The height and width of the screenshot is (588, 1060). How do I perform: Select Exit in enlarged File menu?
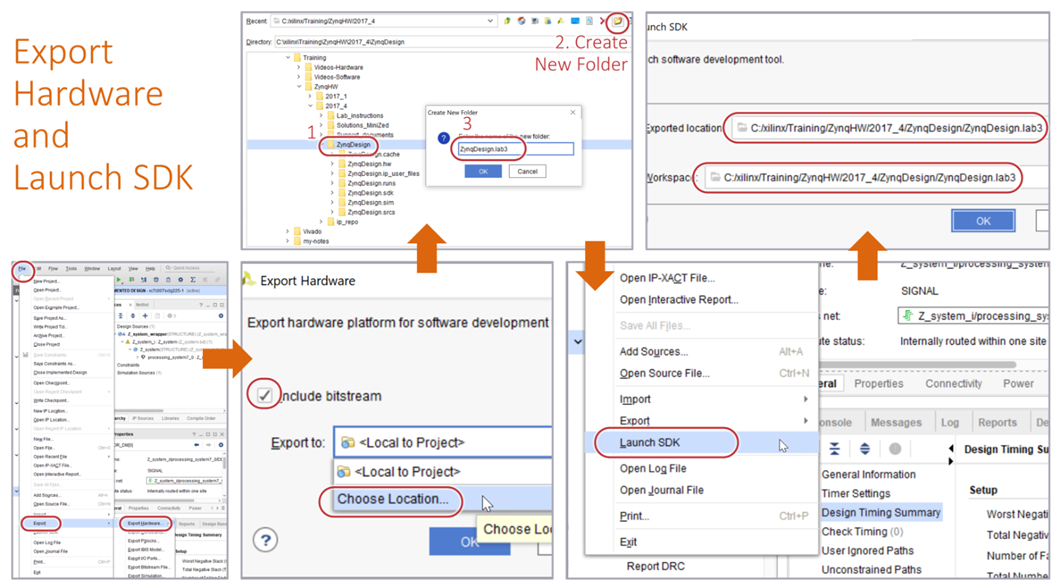click(x=702, y=542)
